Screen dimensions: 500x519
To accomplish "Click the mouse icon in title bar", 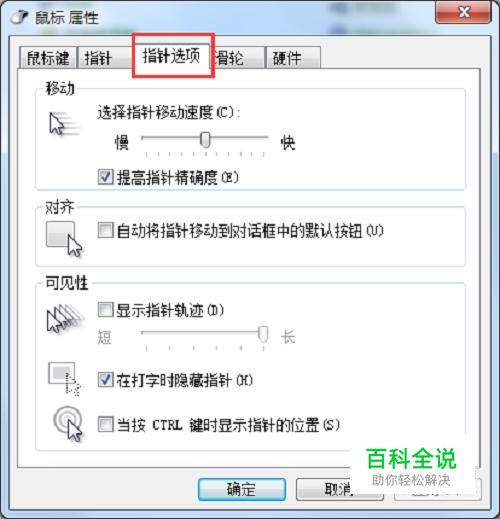I will tap(19, 17).
